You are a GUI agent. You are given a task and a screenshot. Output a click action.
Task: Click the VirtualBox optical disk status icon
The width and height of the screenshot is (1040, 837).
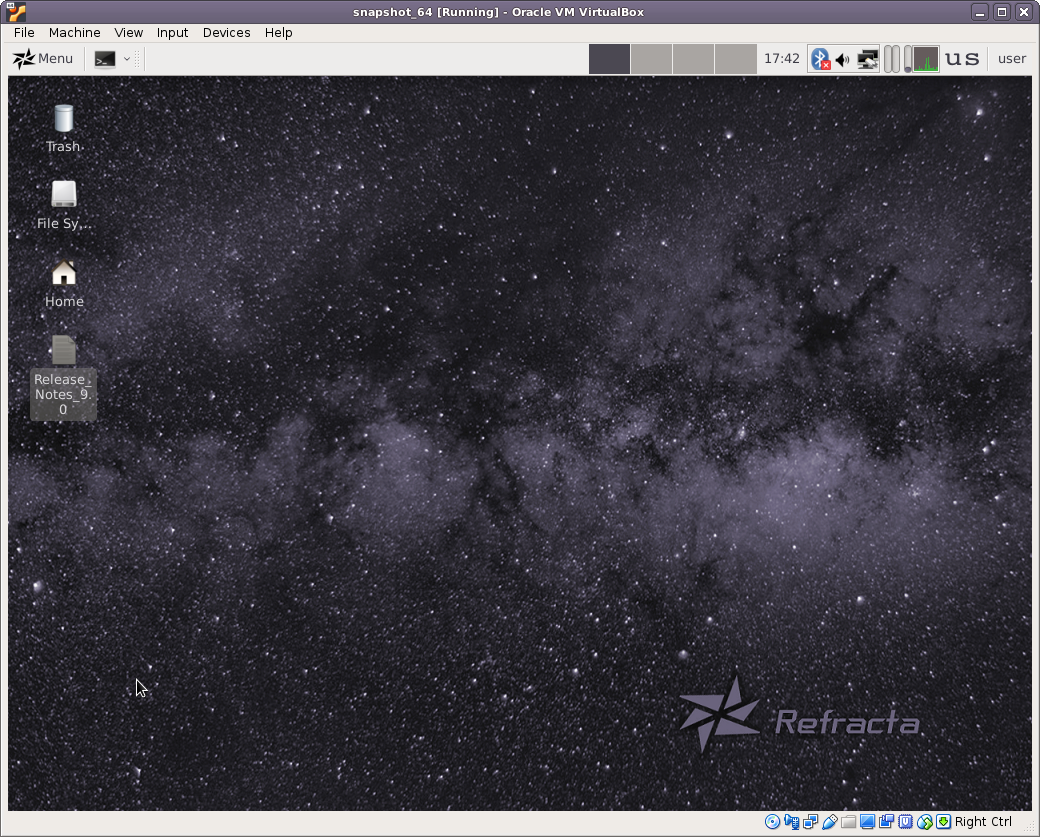pyautogui.click(x=772, y=822)
